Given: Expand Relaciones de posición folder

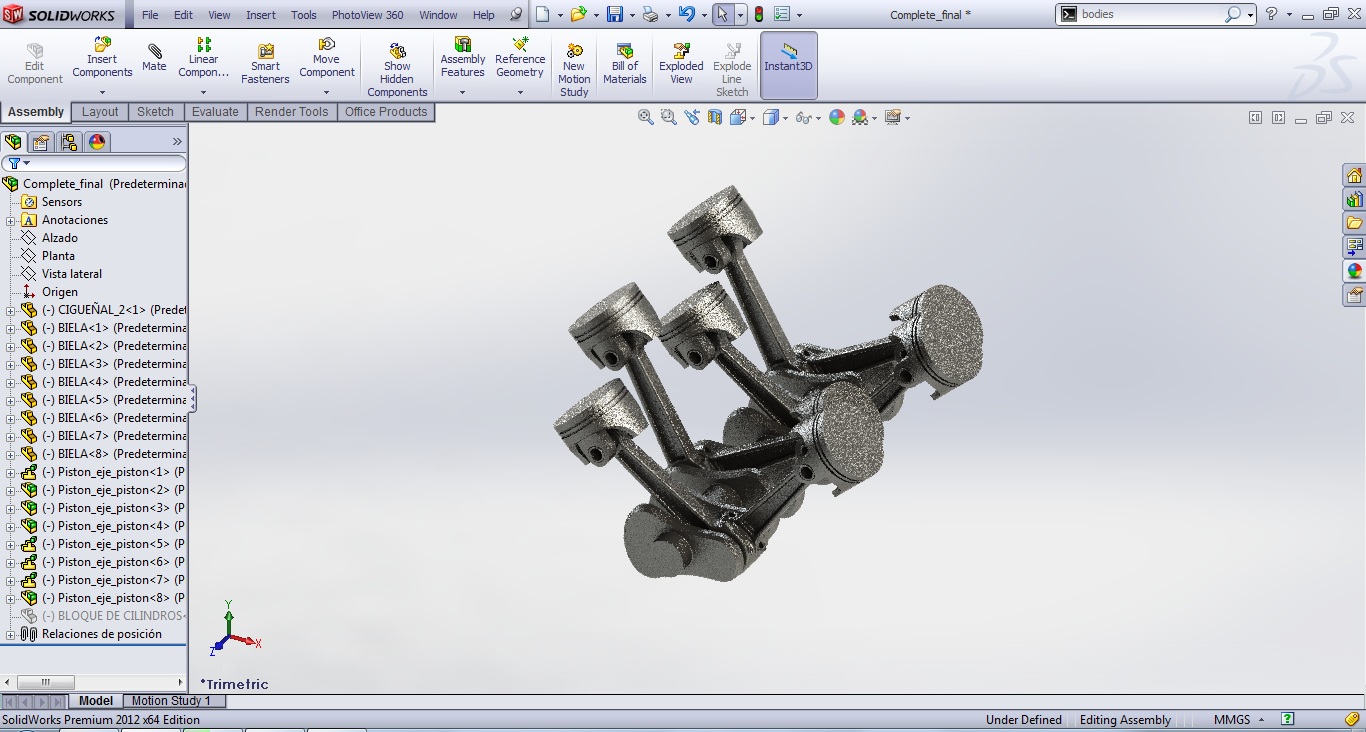Looking at the screenshot, I should (x=10, y=635).
